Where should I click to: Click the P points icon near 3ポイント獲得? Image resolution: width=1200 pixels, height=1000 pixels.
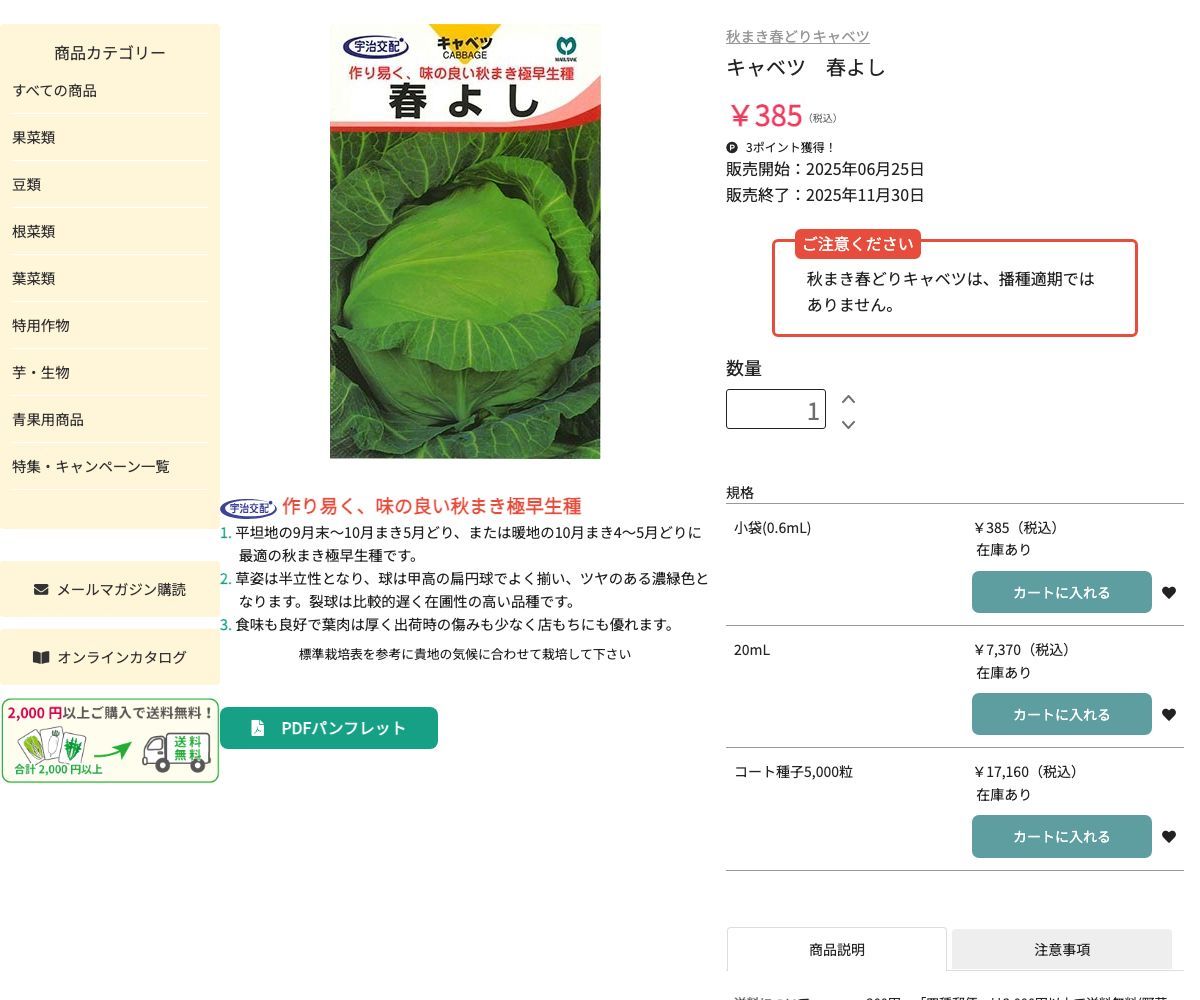pyautogui.click(x=731, y=147)
